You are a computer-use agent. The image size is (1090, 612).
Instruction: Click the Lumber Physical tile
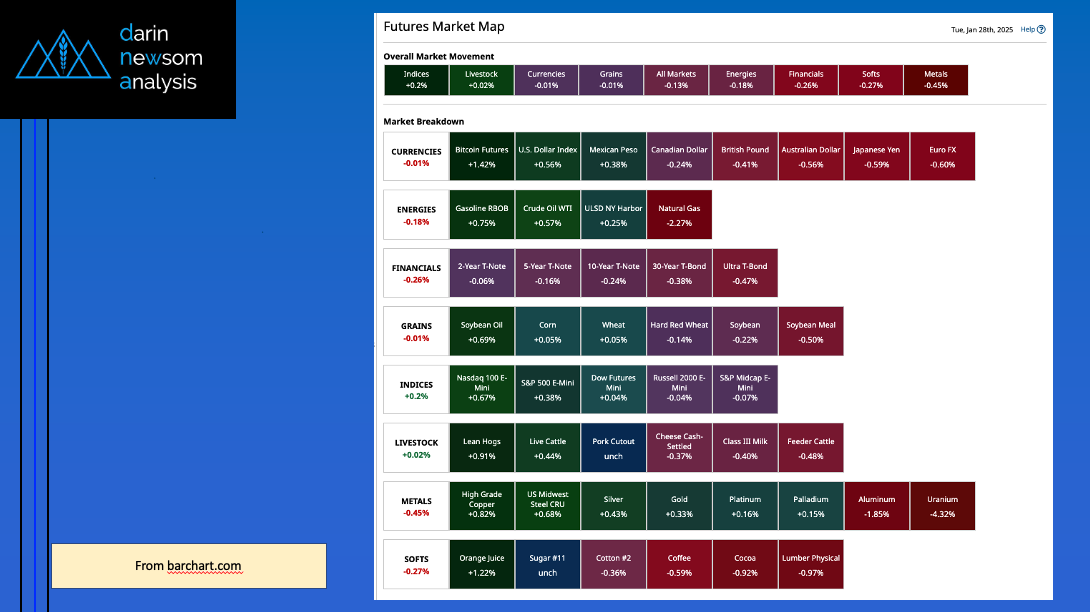coord(811,564)
